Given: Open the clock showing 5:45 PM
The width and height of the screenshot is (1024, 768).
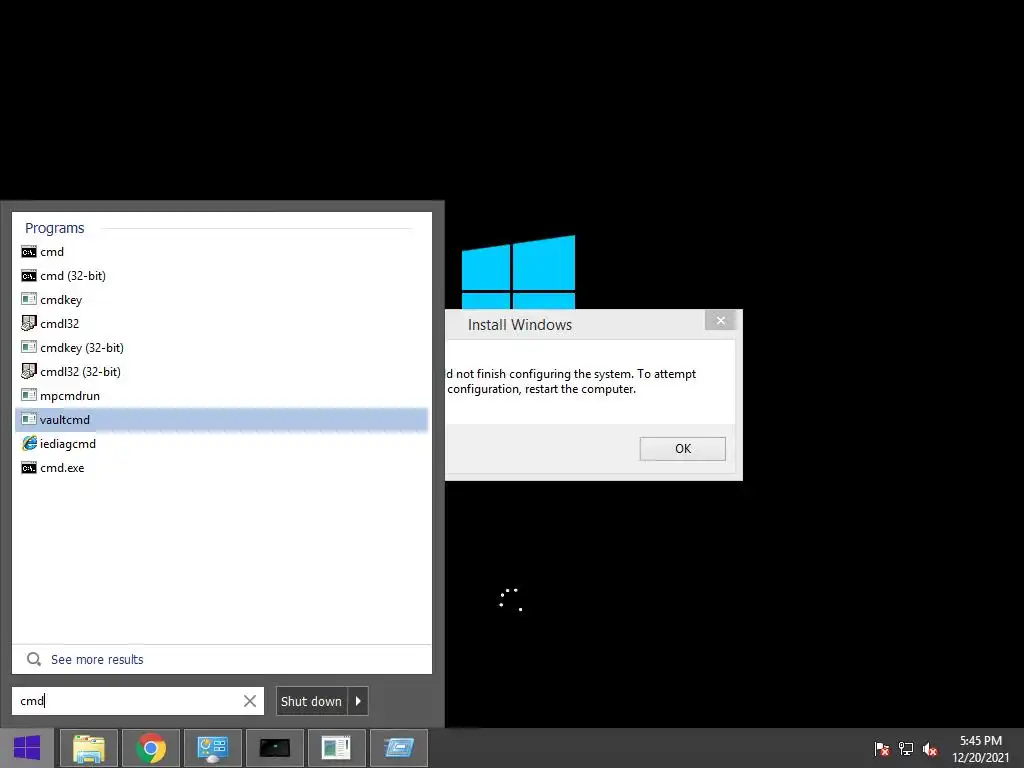Looking at the screenshot, I should (981, 748).
